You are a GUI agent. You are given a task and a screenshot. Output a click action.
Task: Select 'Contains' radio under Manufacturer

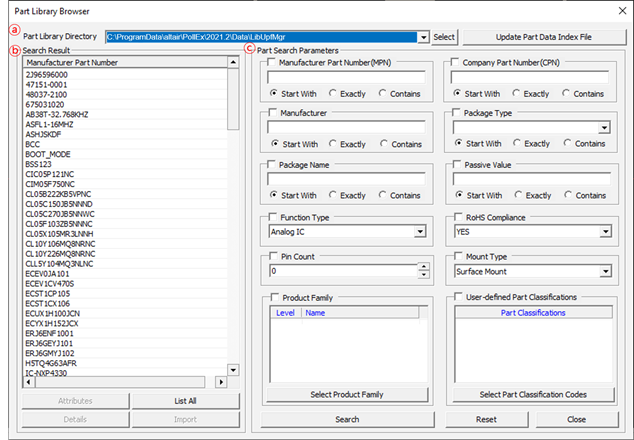point(385,144)
